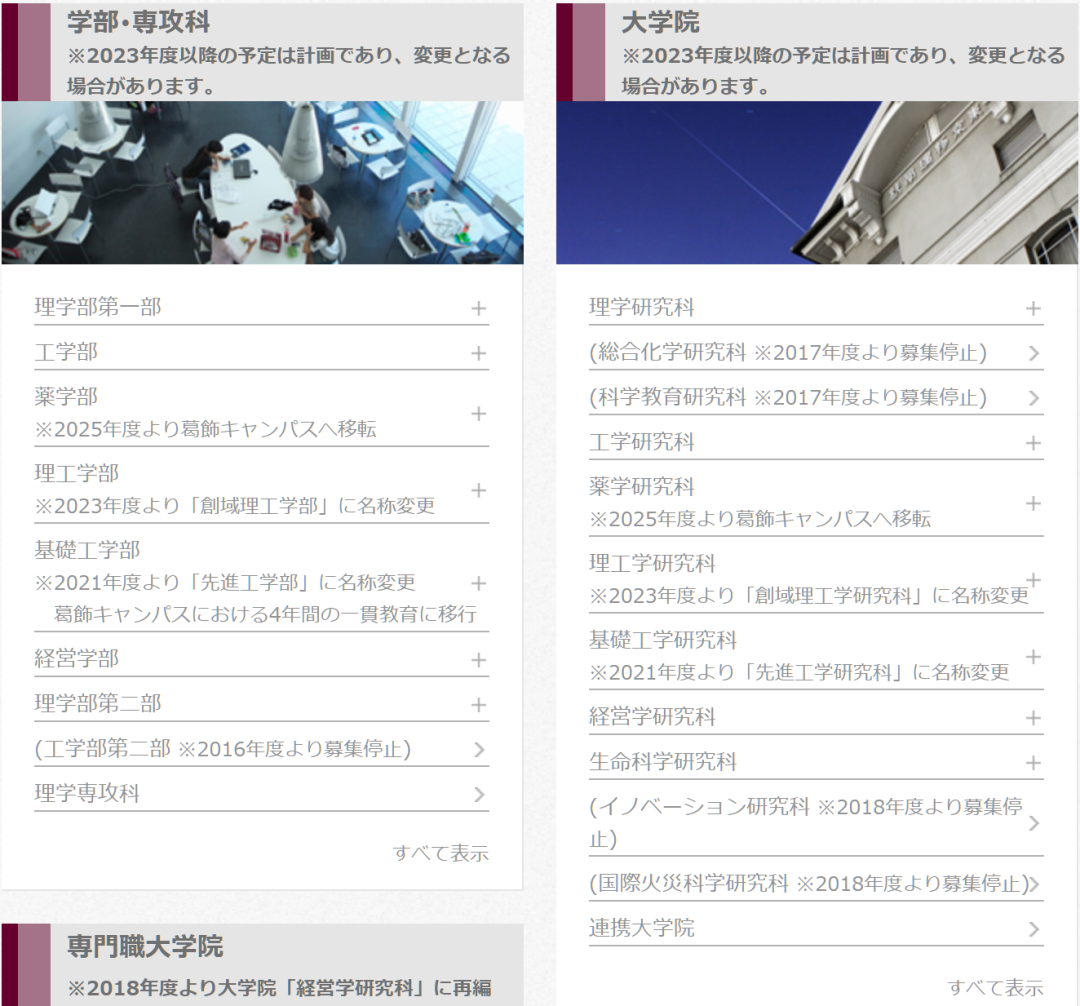The image size is (1080, 1006).
Task: Expand 理学研究科 plus icon
Action: pyautogui.click(x=1033, y=308)
